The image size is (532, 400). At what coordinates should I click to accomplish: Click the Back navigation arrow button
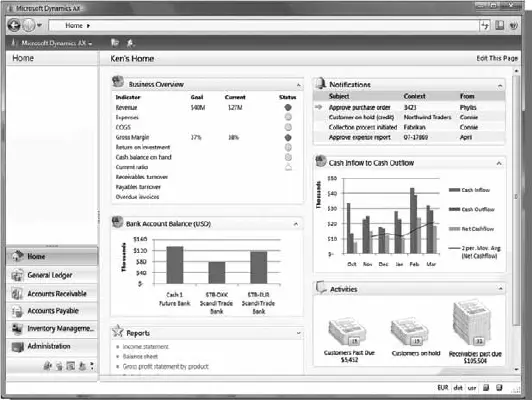[14, 25]
